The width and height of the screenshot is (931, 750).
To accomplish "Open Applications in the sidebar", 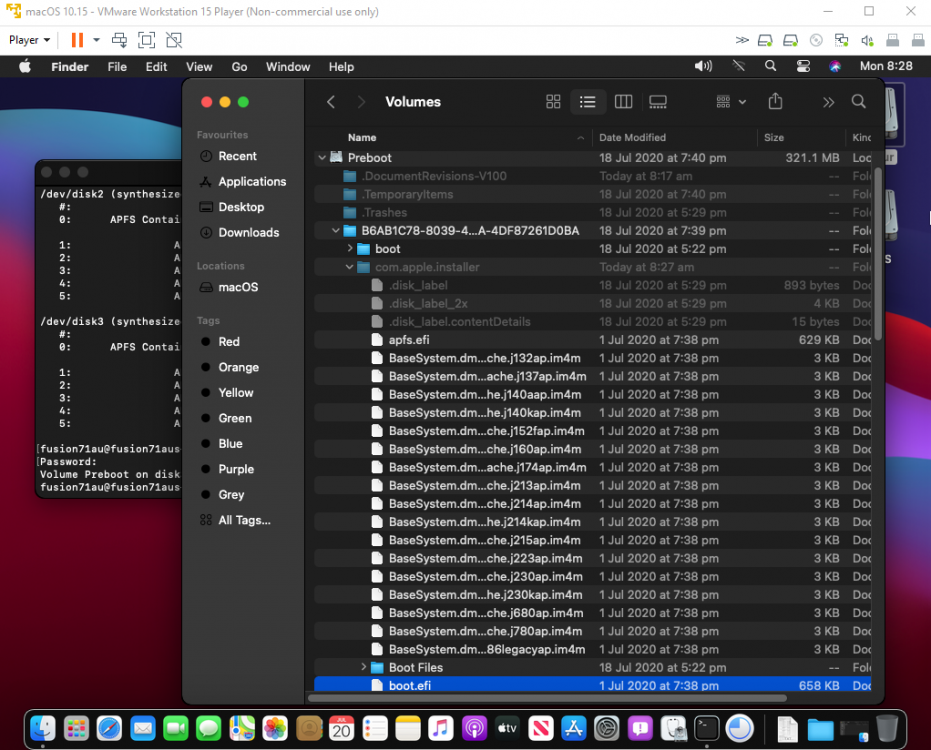I will pyautogui.click(x=252, y=182).
